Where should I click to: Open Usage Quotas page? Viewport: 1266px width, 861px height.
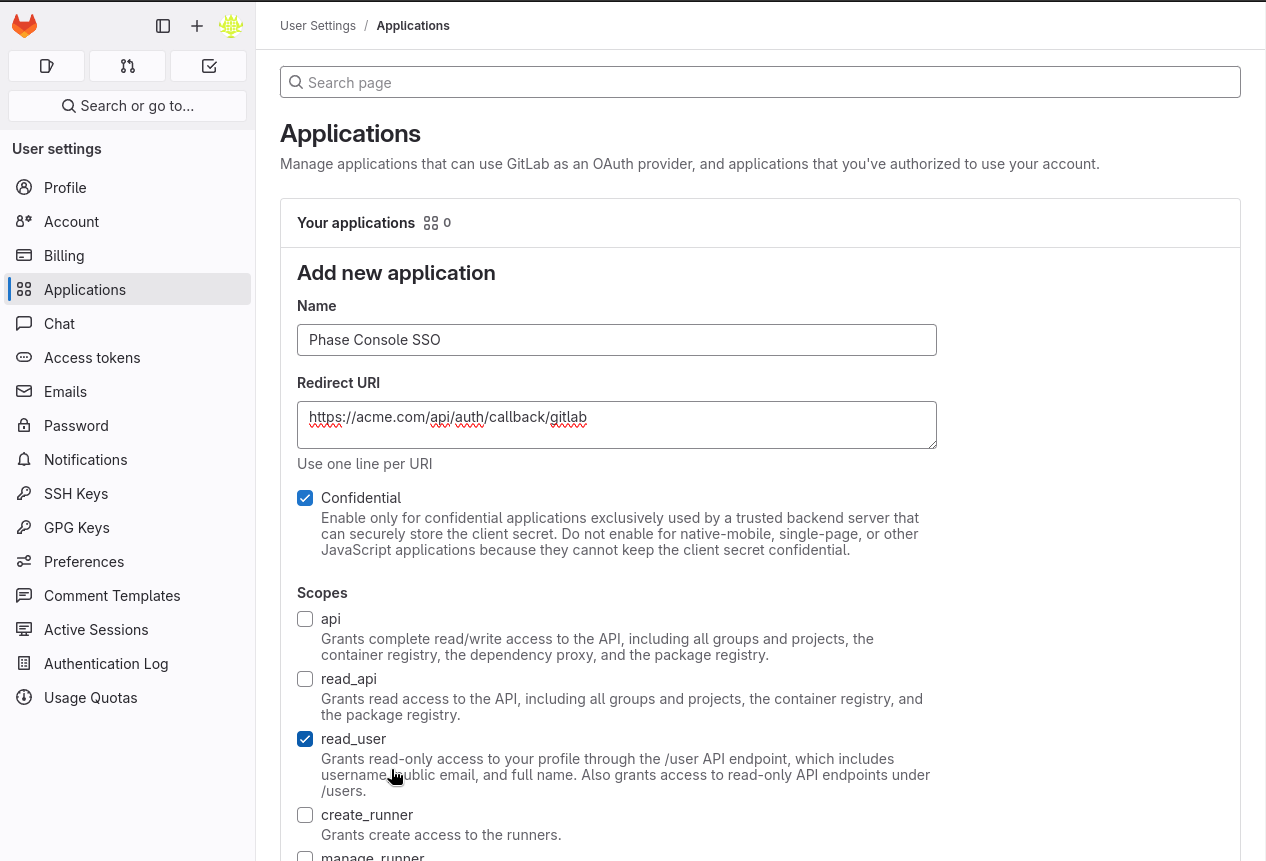tap(128, 697)
